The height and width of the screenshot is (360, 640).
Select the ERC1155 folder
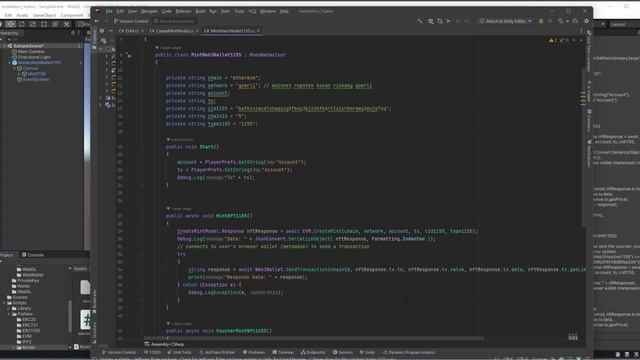tap(28, 331)
